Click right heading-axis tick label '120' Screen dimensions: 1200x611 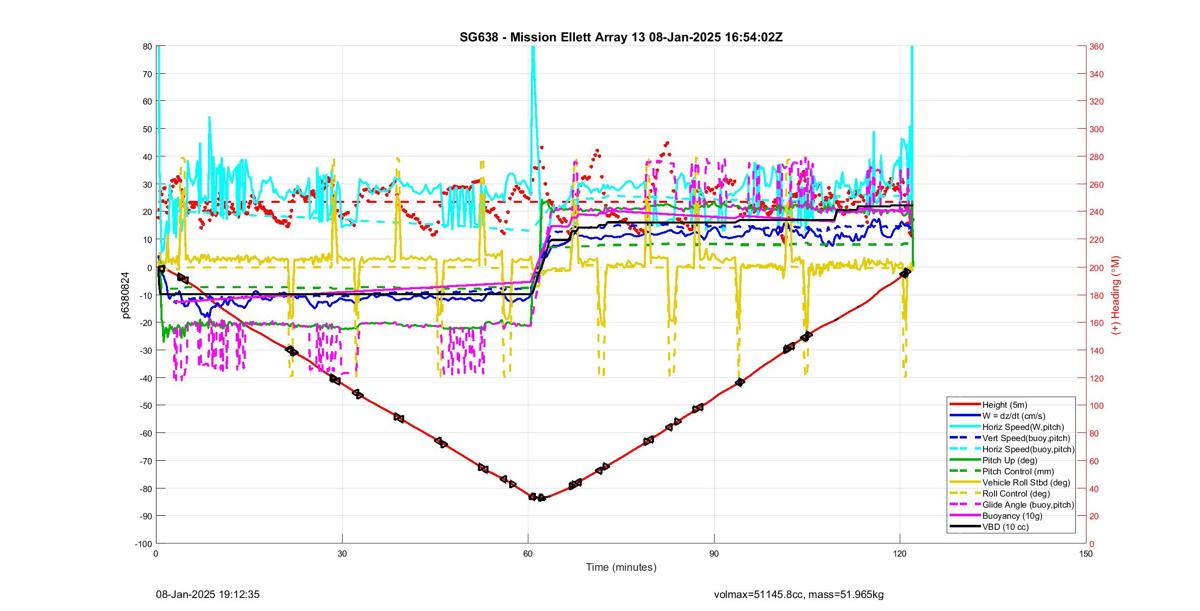click(x=1098, y=378)
